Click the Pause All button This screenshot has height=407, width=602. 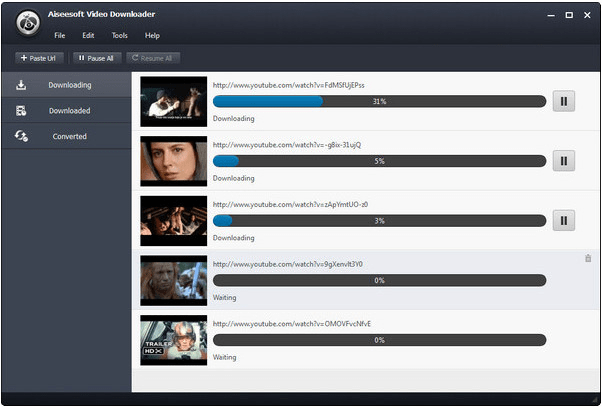[x=97, y=58]
